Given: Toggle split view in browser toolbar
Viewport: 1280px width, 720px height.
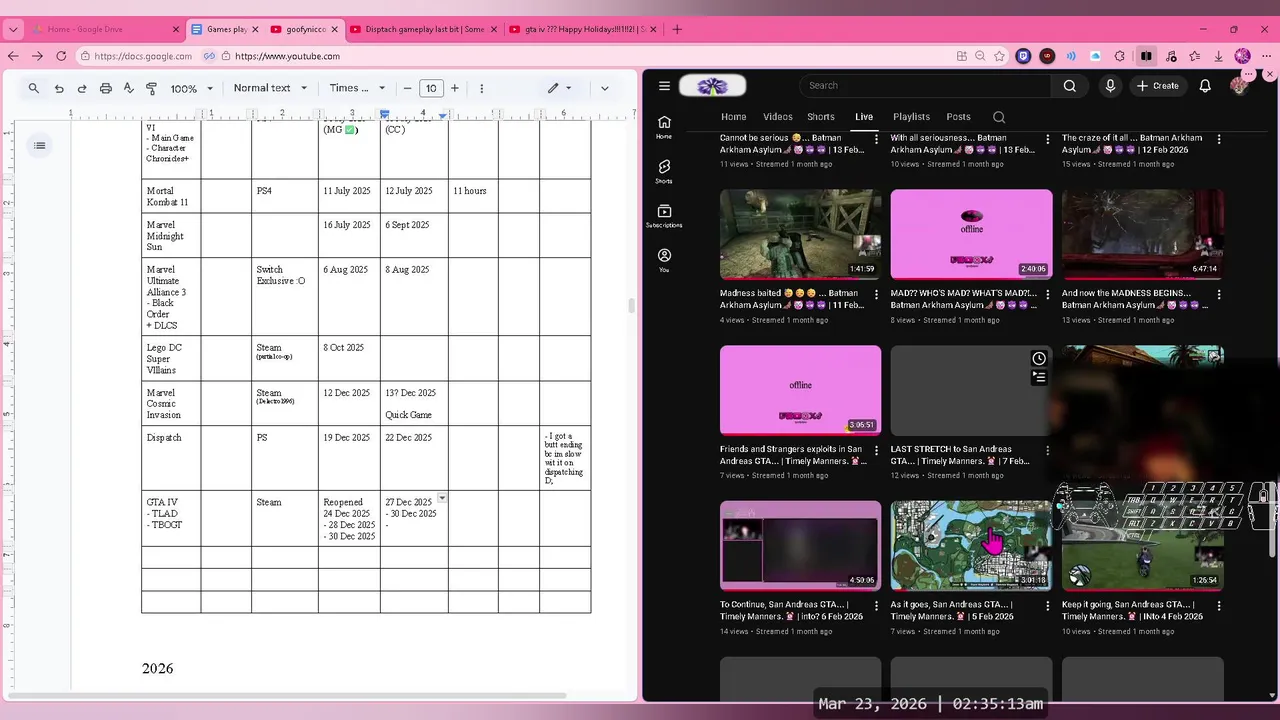Looking at the screenshot, I should coord(1146,56).
